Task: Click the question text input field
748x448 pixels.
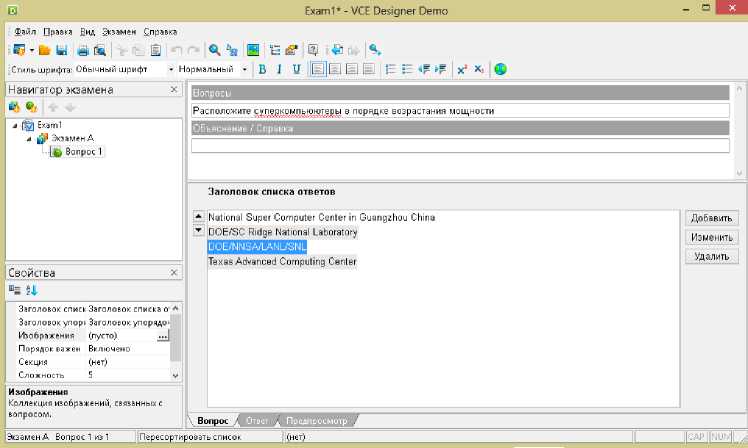Action: point(460,111)
